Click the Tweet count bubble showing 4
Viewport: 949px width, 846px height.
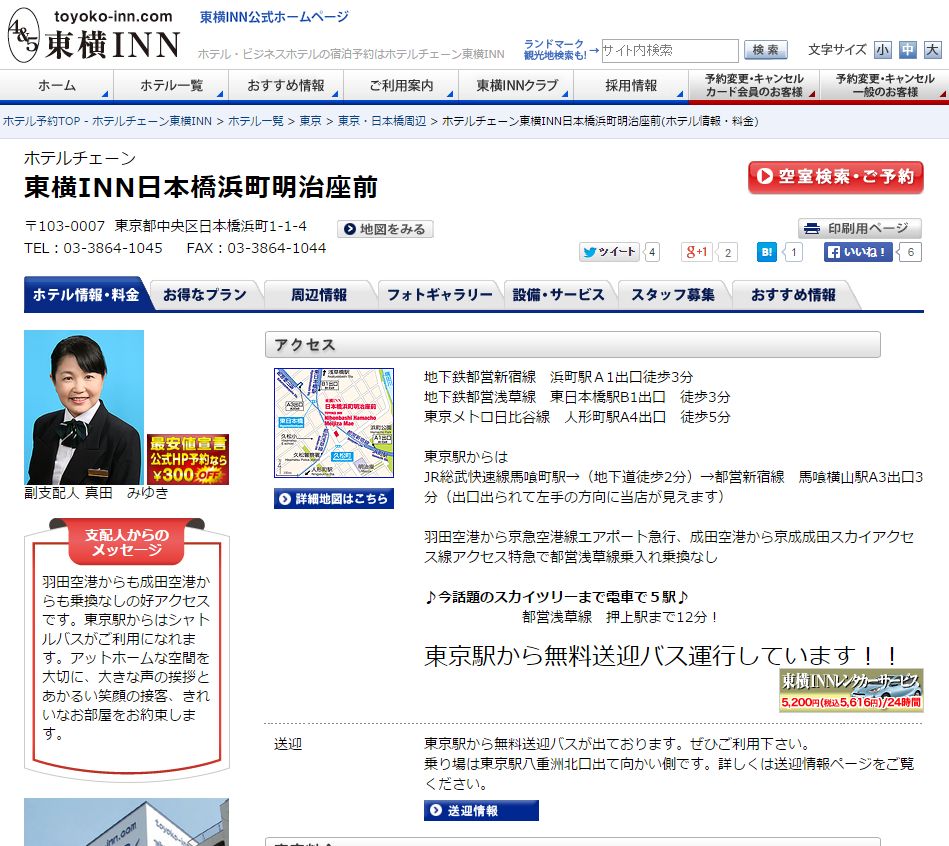tap(652, 252)
